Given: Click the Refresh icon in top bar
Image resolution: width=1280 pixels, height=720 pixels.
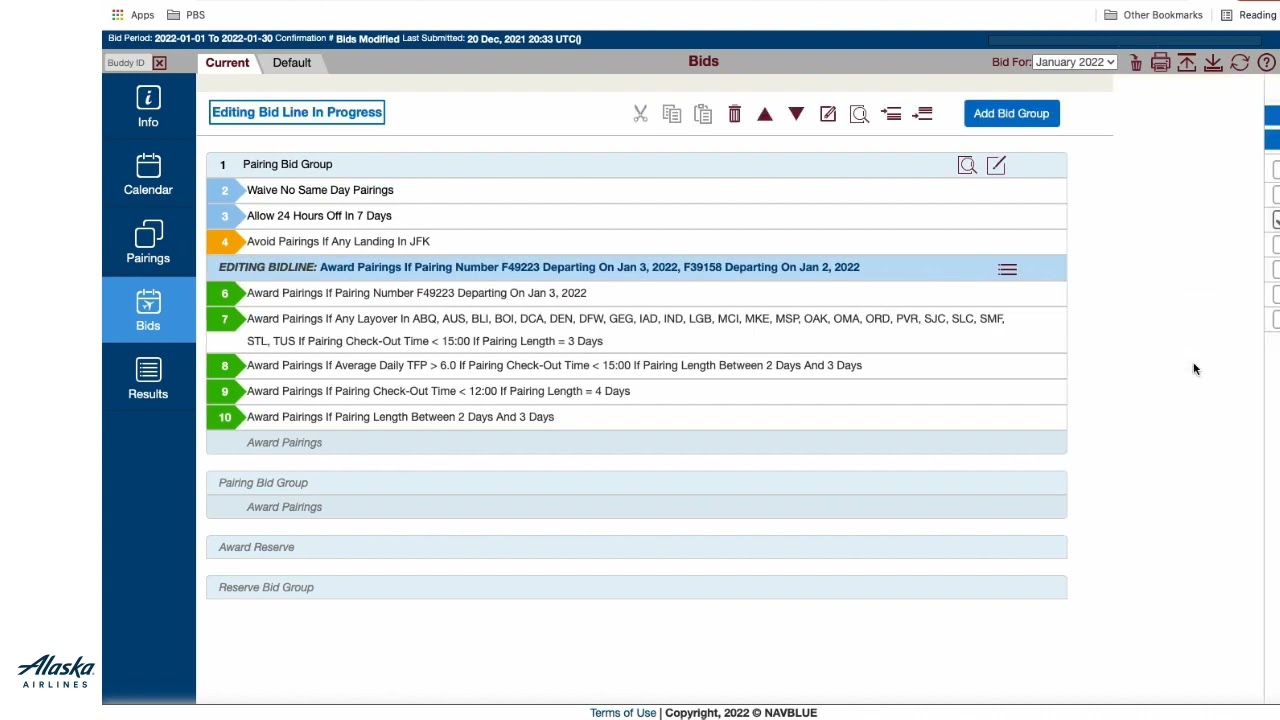Looking at the screenshot, I should pos(1240,63).
